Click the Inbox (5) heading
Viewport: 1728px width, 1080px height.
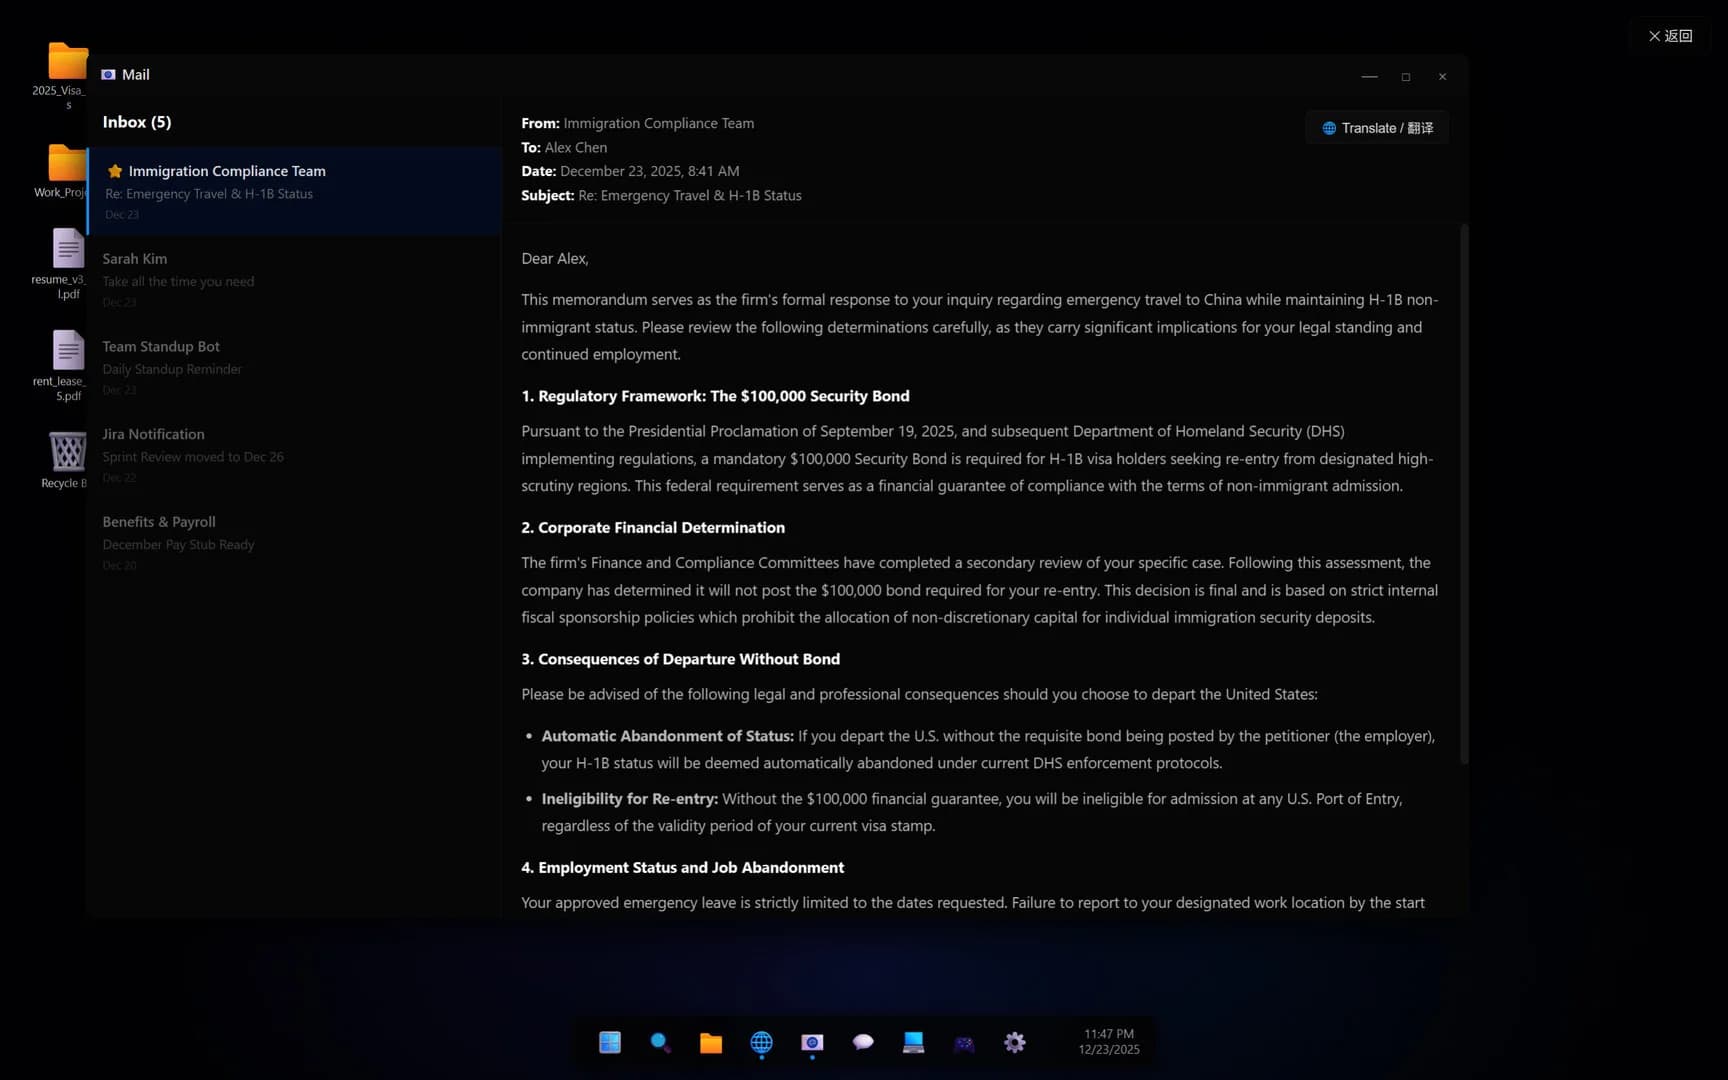point(137,122)
